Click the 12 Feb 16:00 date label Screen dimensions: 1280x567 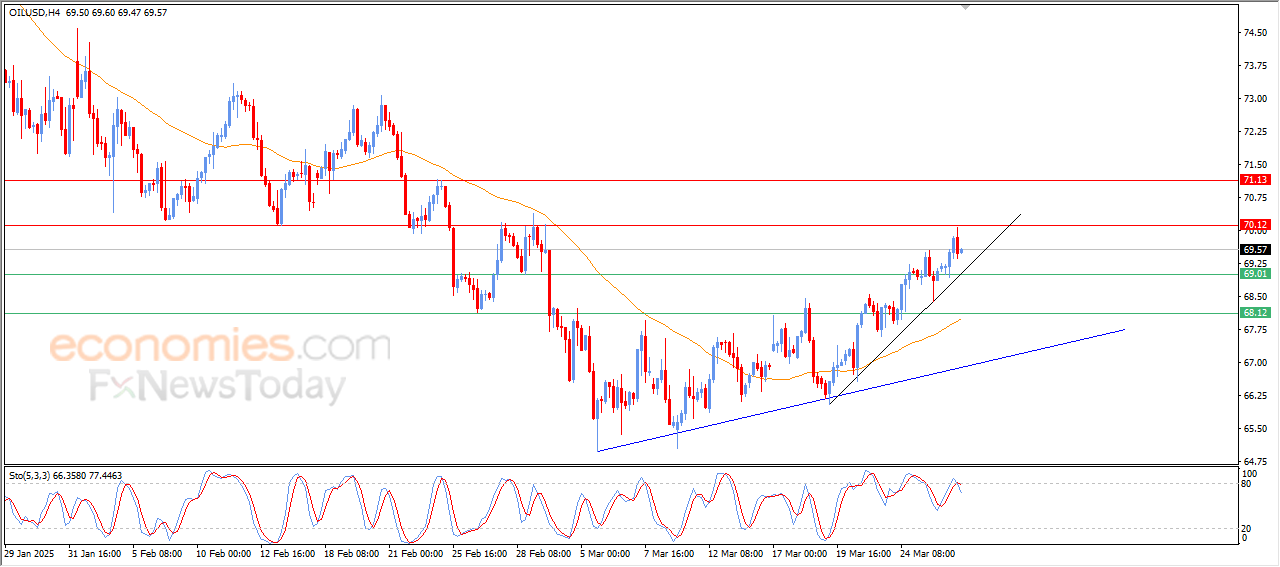click(x=287, y=552)
